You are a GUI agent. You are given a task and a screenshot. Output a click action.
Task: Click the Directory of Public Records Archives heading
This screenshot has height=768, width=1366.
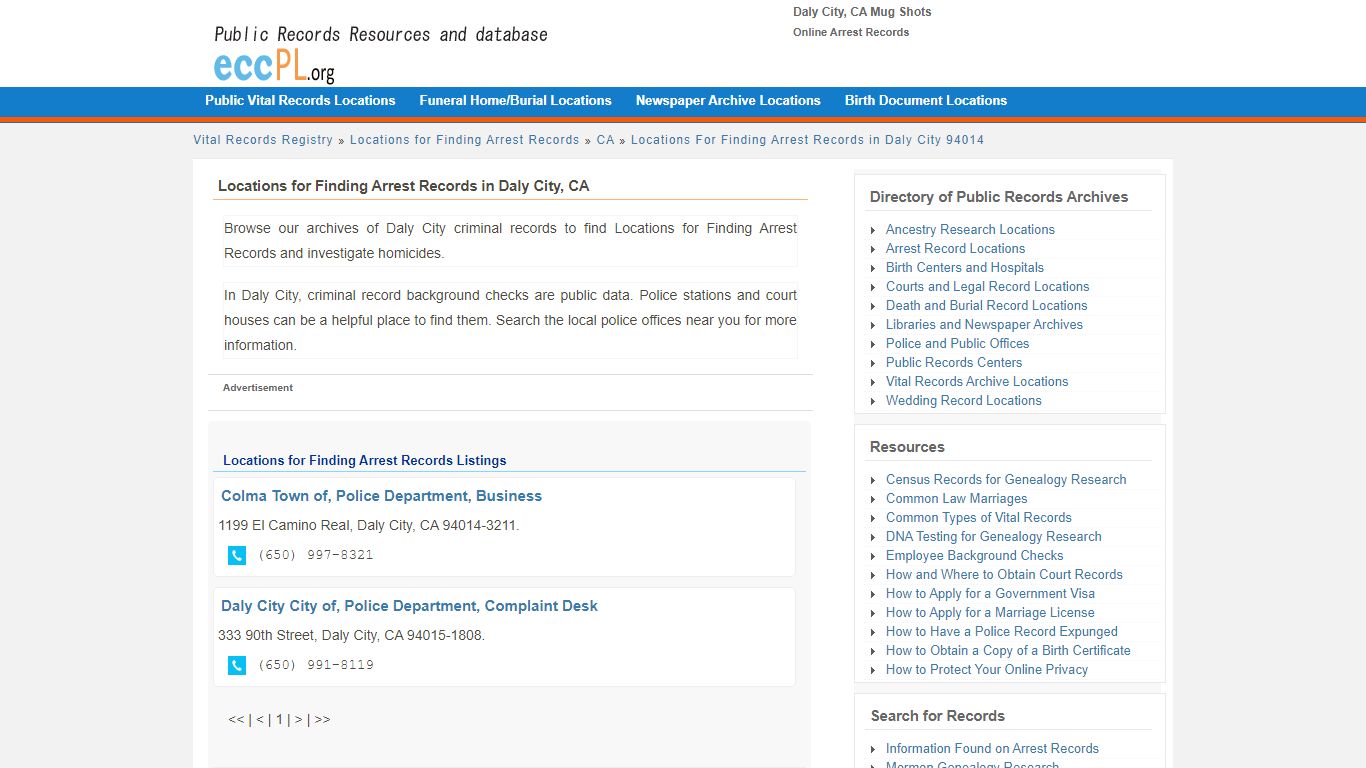tap(999, 197)
